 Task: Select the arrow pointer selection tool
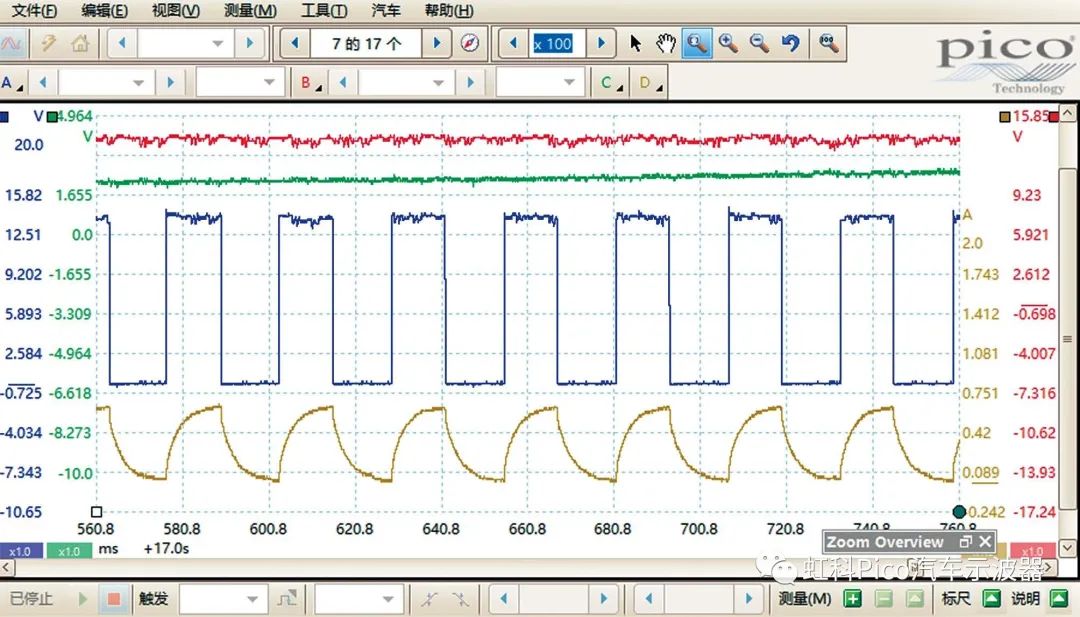636,43
